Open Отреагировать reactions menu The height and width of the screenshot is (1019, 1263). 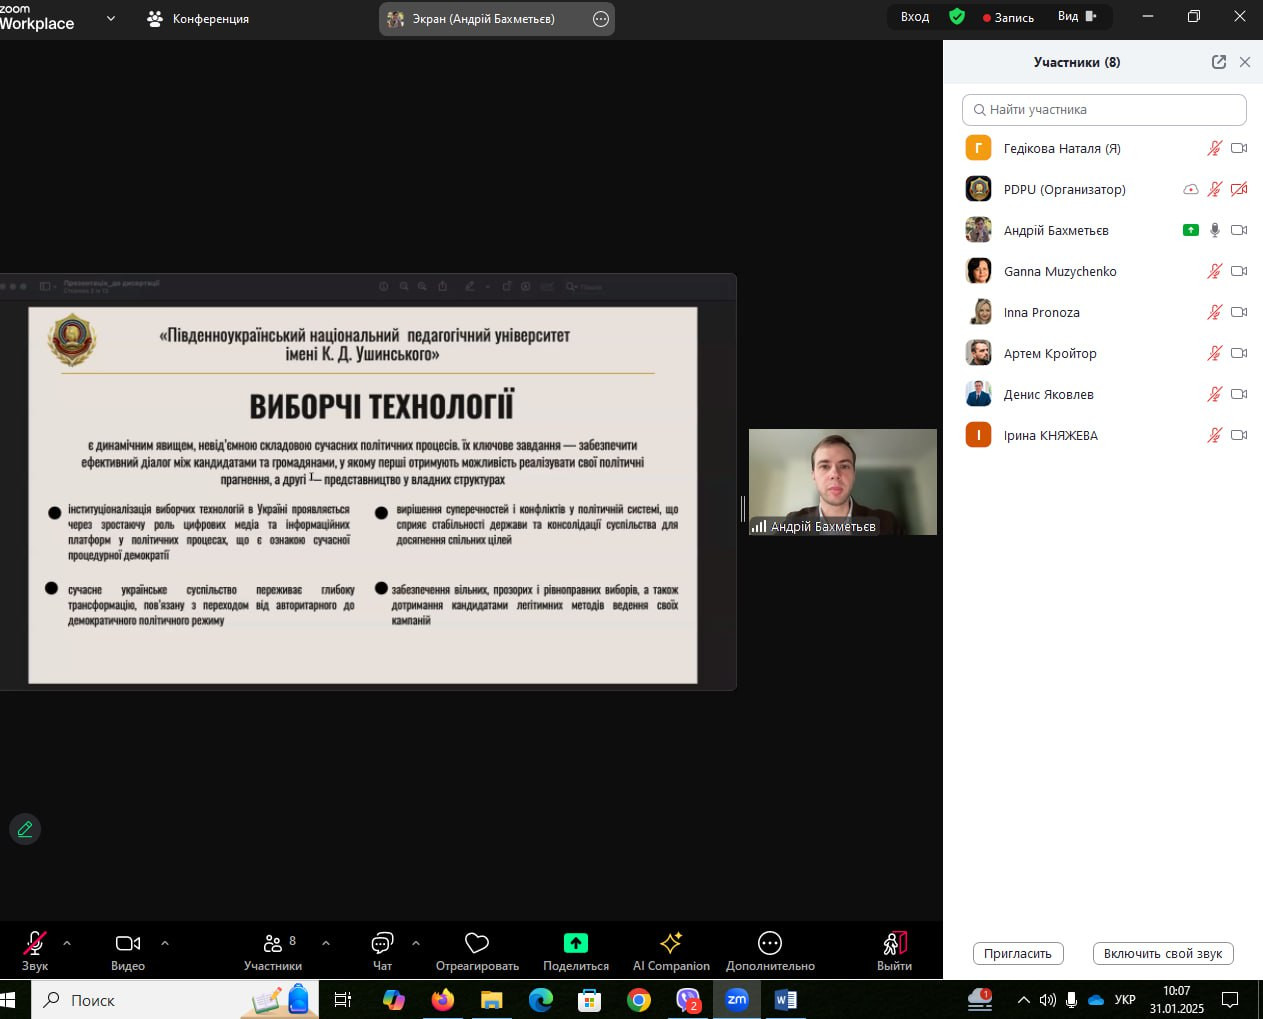[477, 950]
